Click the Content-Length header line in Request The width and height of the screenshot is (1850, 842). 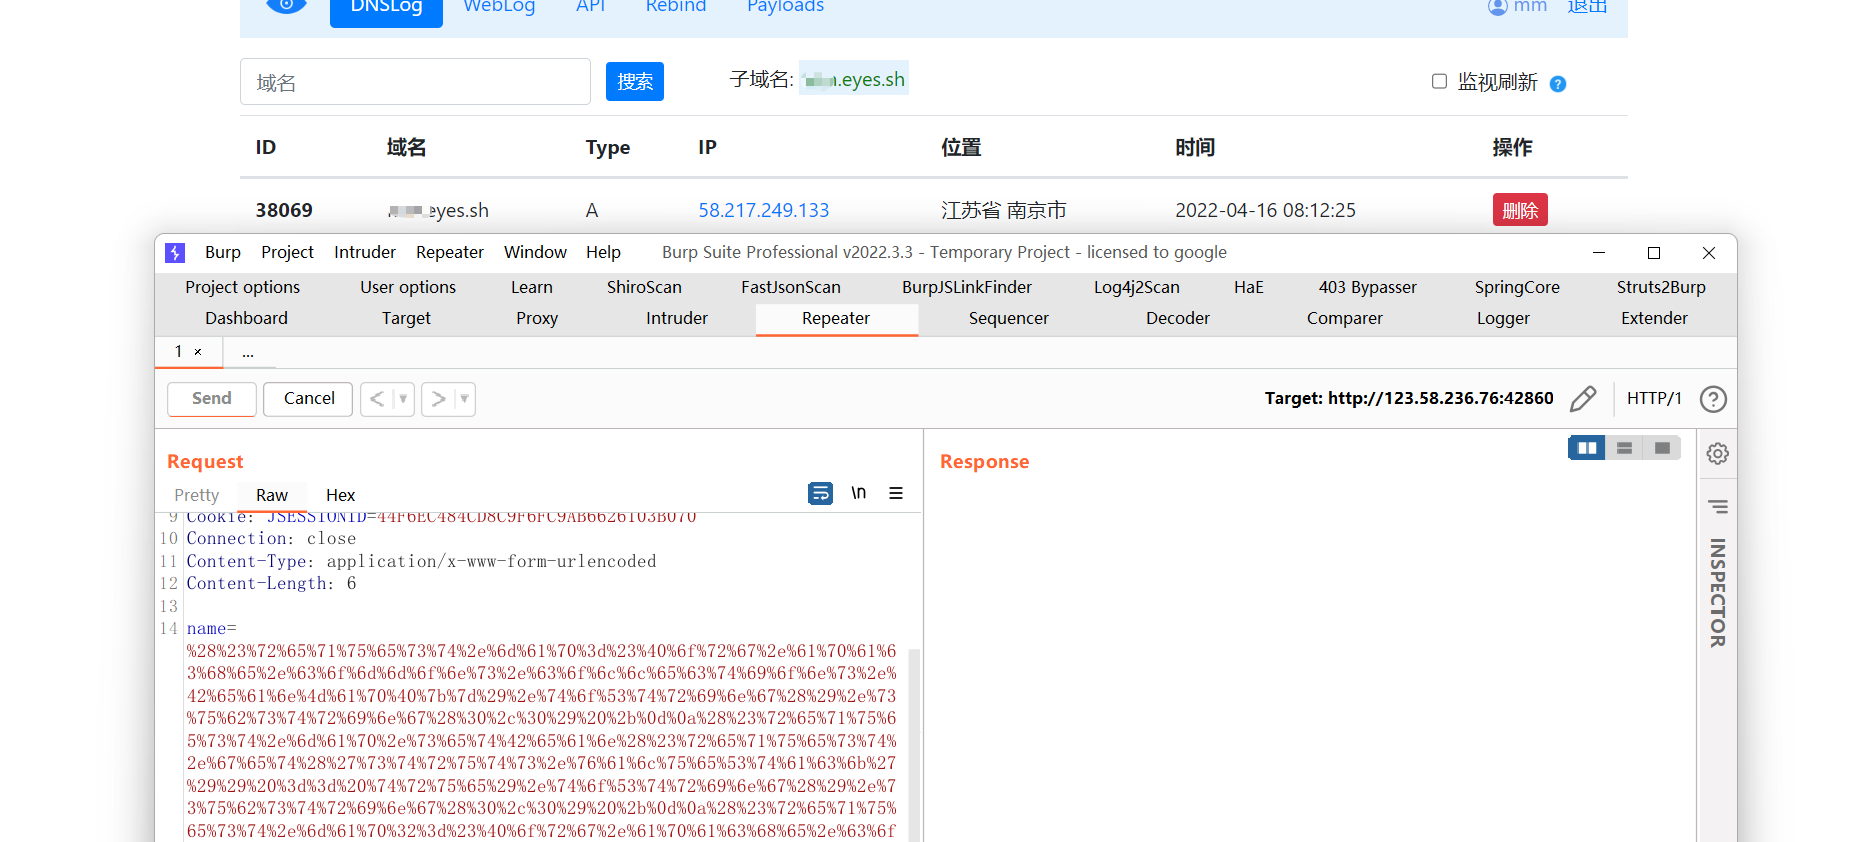click(271, 584)
